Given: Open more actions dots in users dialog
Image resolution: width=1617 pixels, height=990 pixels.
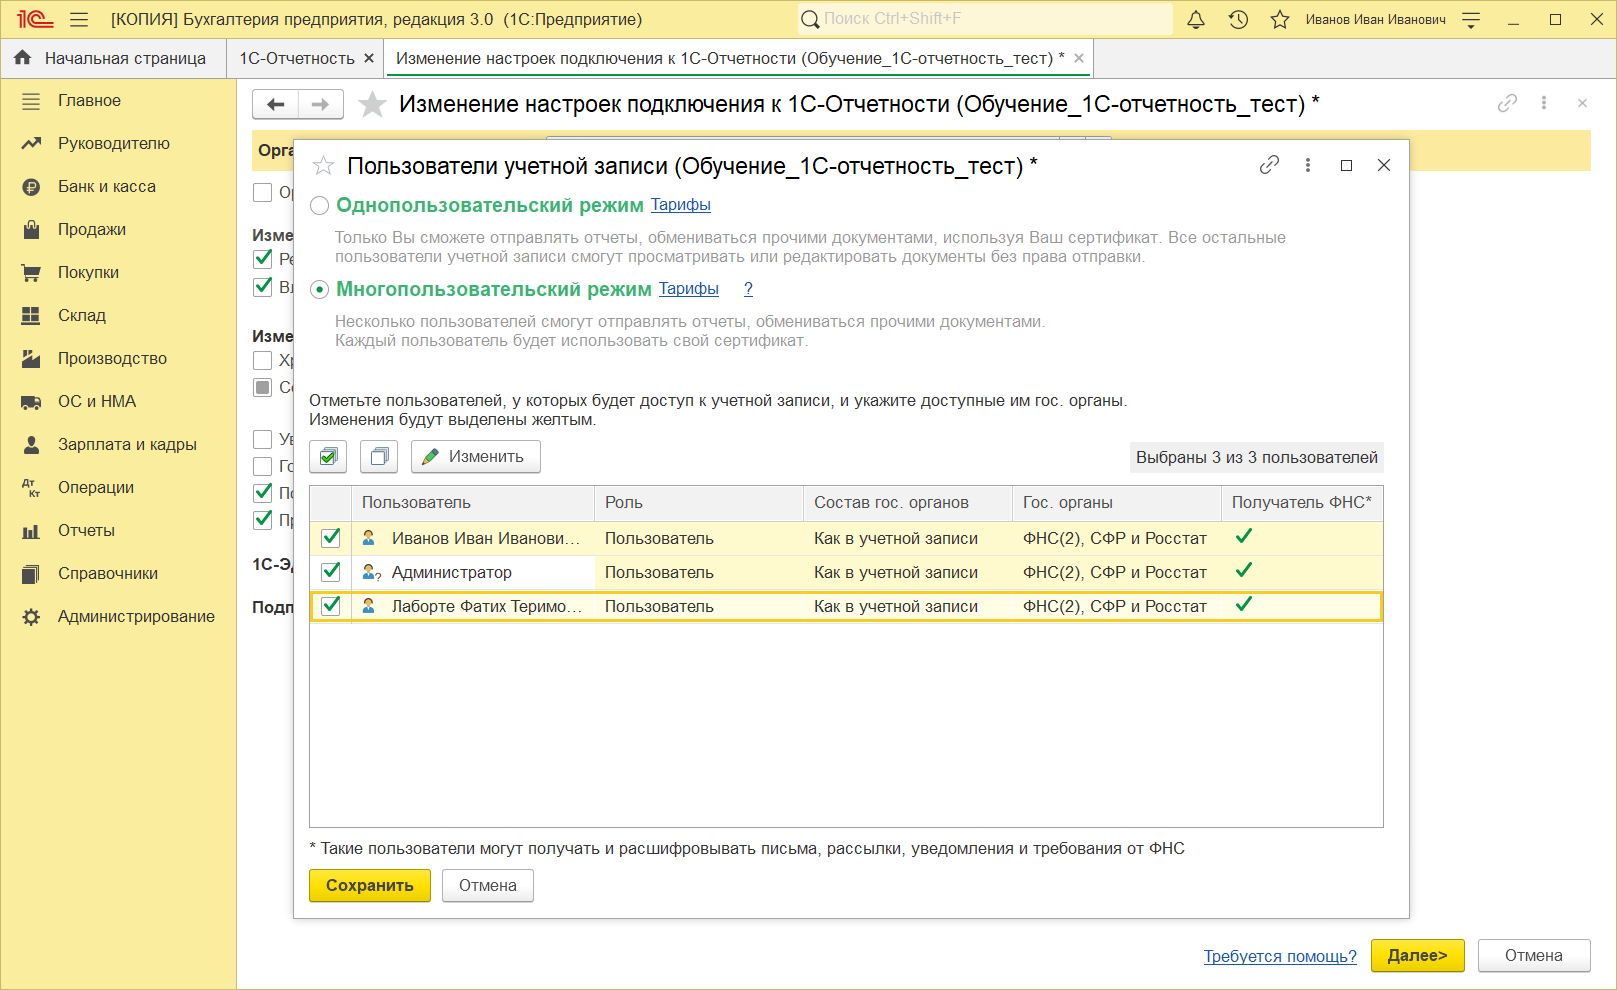Looking at the screenshot, I should point(1308,165).
